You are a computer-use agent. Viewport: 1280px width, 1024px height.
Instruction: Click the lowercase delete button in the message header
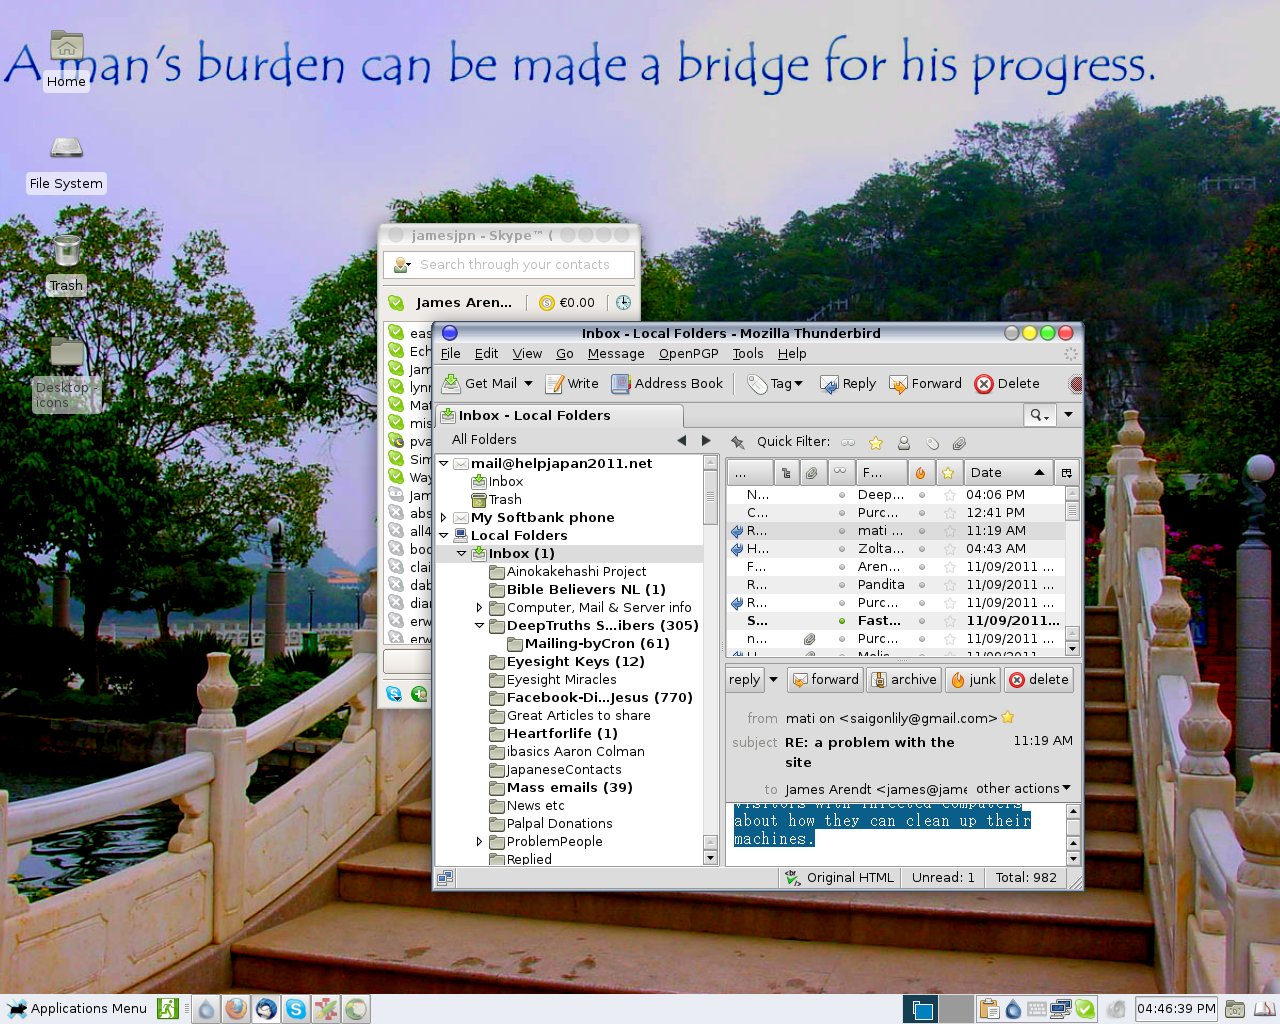pos(1039,680)
